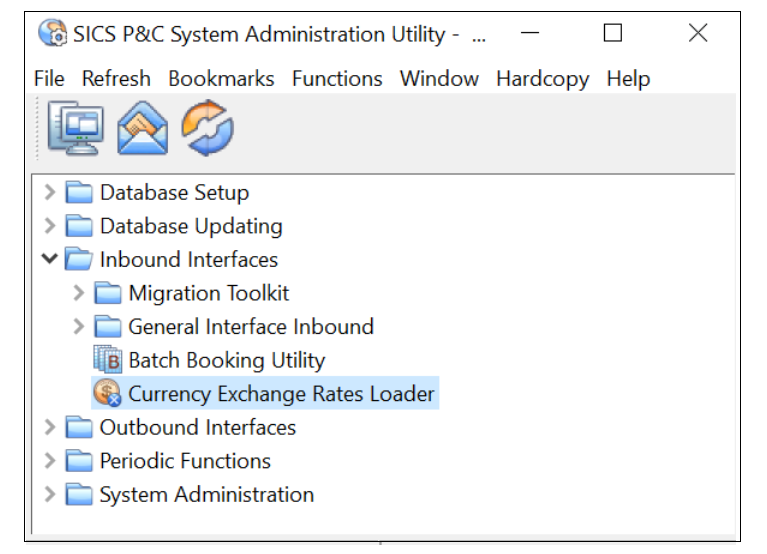Select Database Updating in the tree
Viewport: 767px width, 554px height.
coord(190,226)
